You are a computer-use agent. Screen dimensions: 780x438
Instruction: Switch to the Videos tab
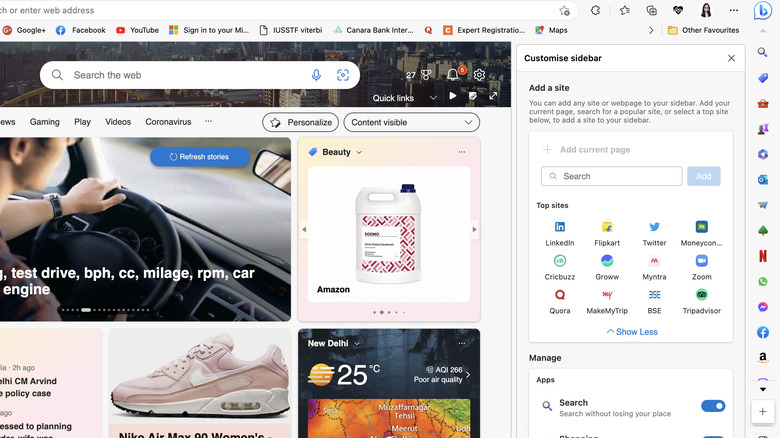click(118, 122)
